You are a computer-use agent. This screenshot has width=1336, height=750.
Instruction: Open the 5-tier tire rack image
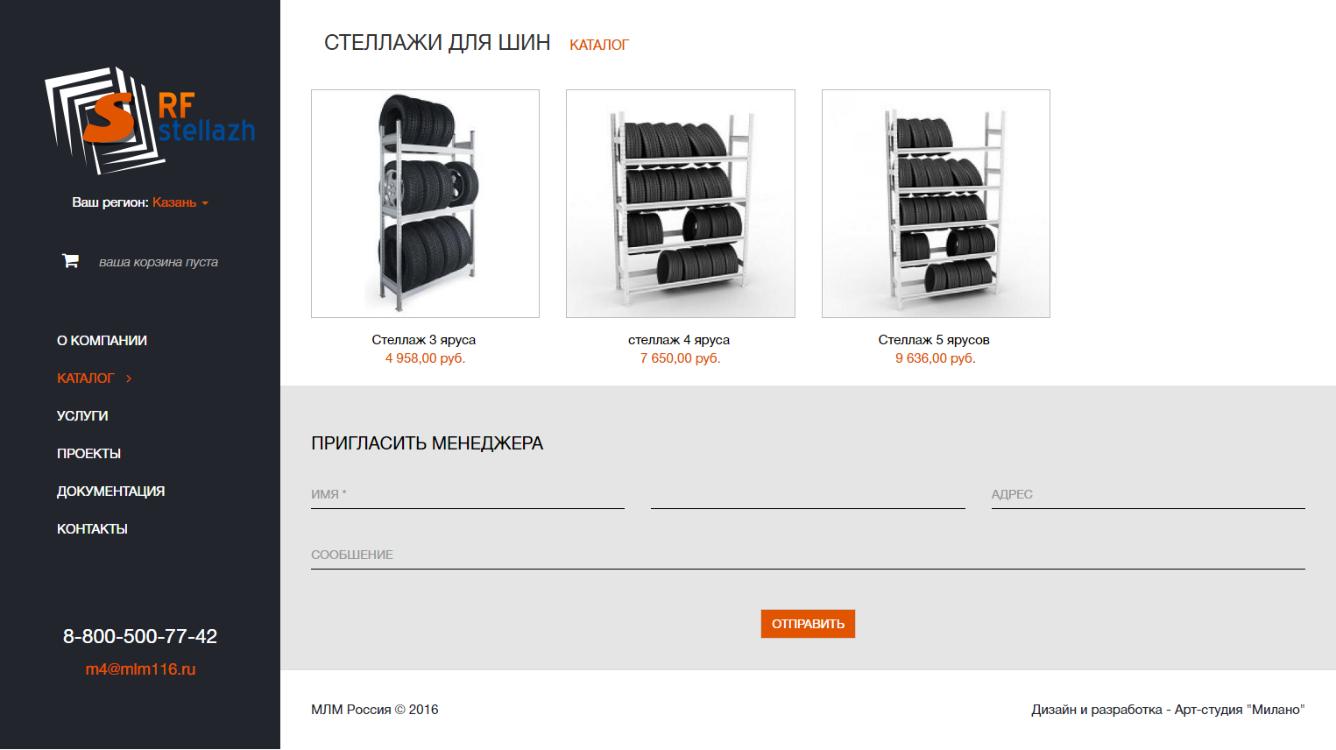[936, 204]
